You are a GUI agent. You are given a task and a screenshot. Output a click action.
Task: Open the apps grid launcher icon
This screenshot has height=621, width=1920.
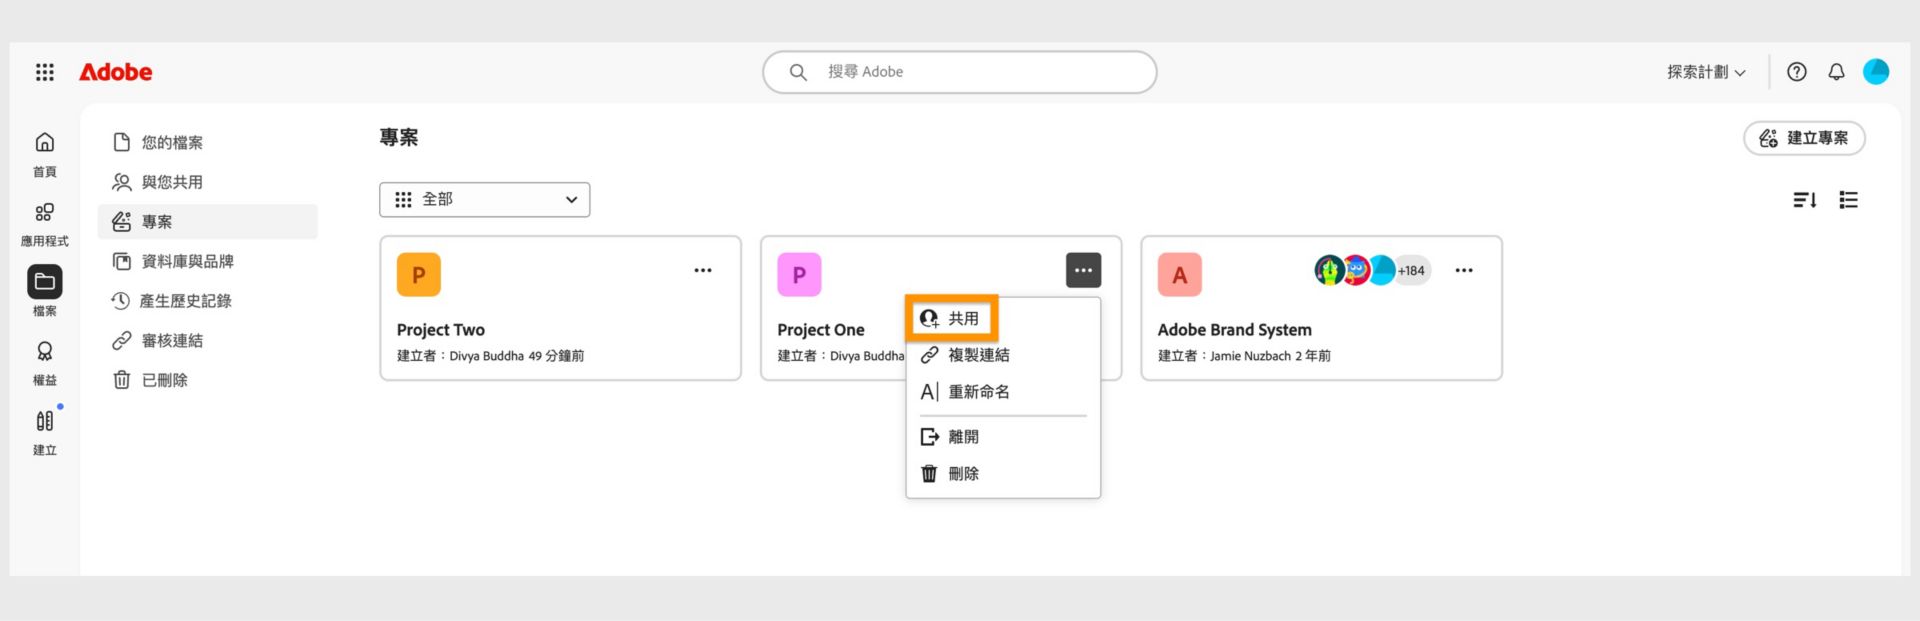[x=45, y=72]
